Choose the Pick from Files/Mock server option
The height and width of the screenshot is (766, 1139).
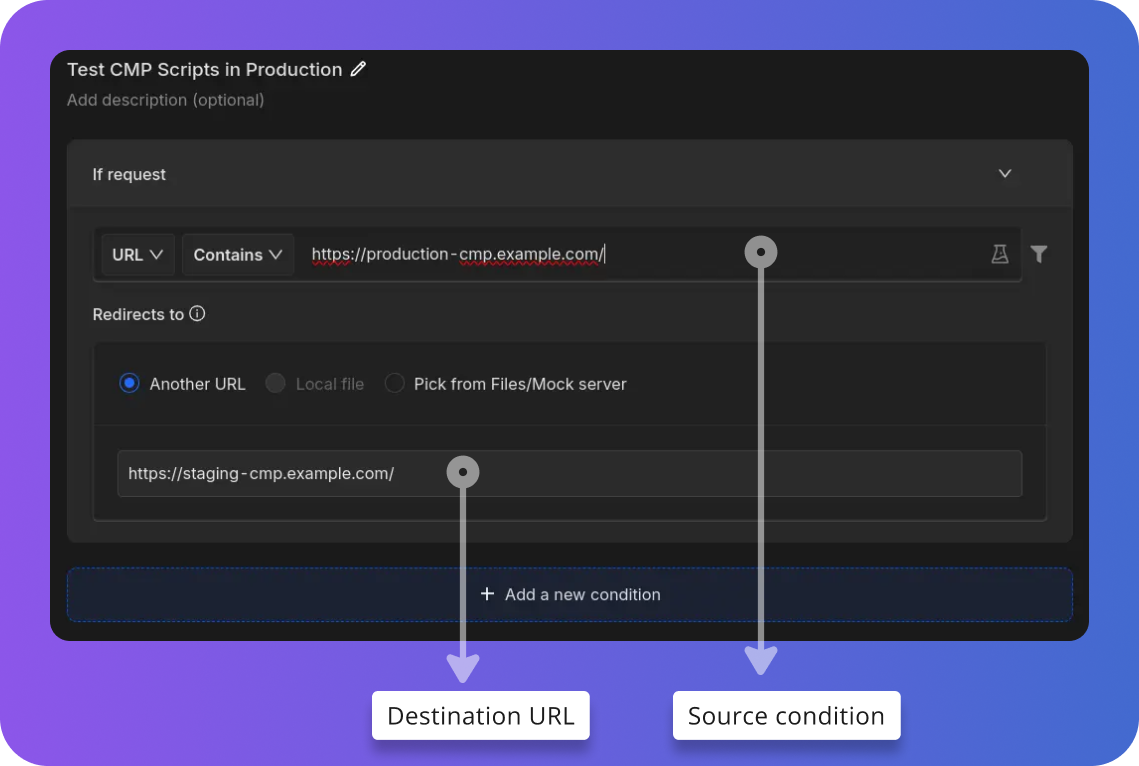point(395,383)
